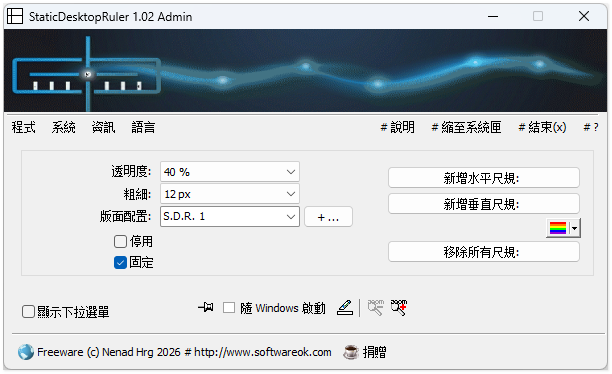Open the 語言 menu
612x374 pixels.
143,127
